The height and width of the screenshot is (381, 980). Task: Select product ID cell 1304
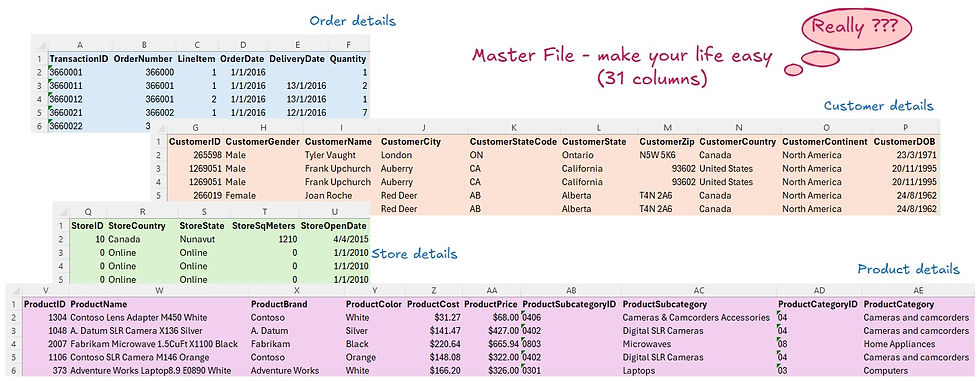(x=45, y=317)
